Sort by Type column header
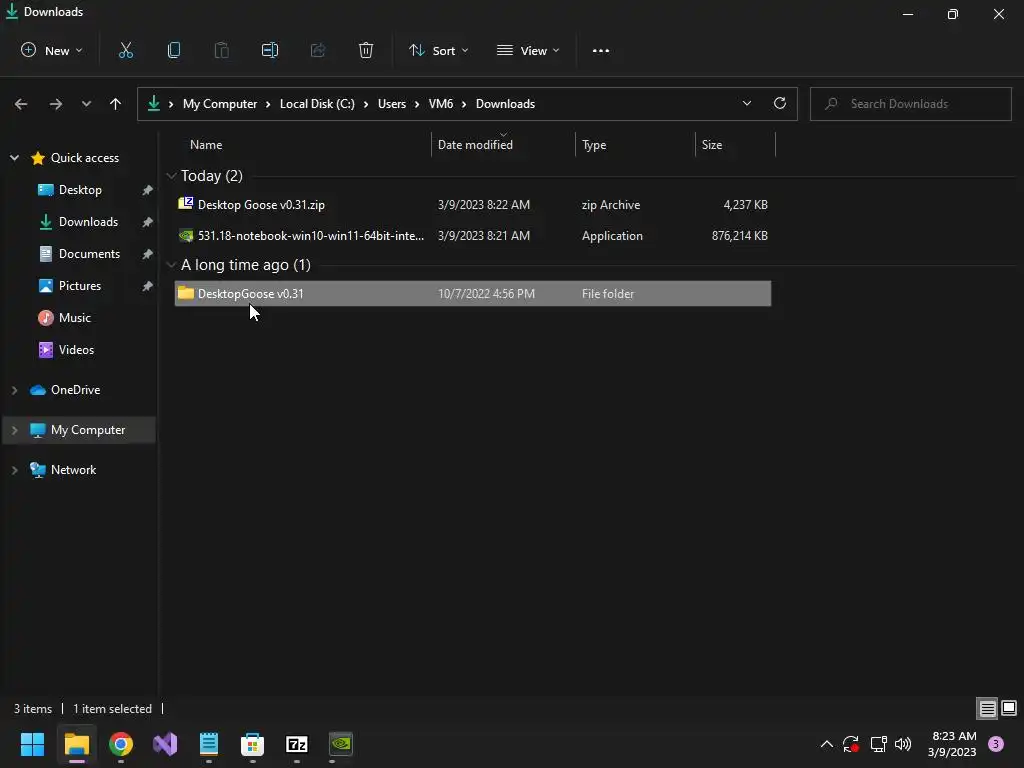The image size is (1024, 768). (x=594, y=145)
